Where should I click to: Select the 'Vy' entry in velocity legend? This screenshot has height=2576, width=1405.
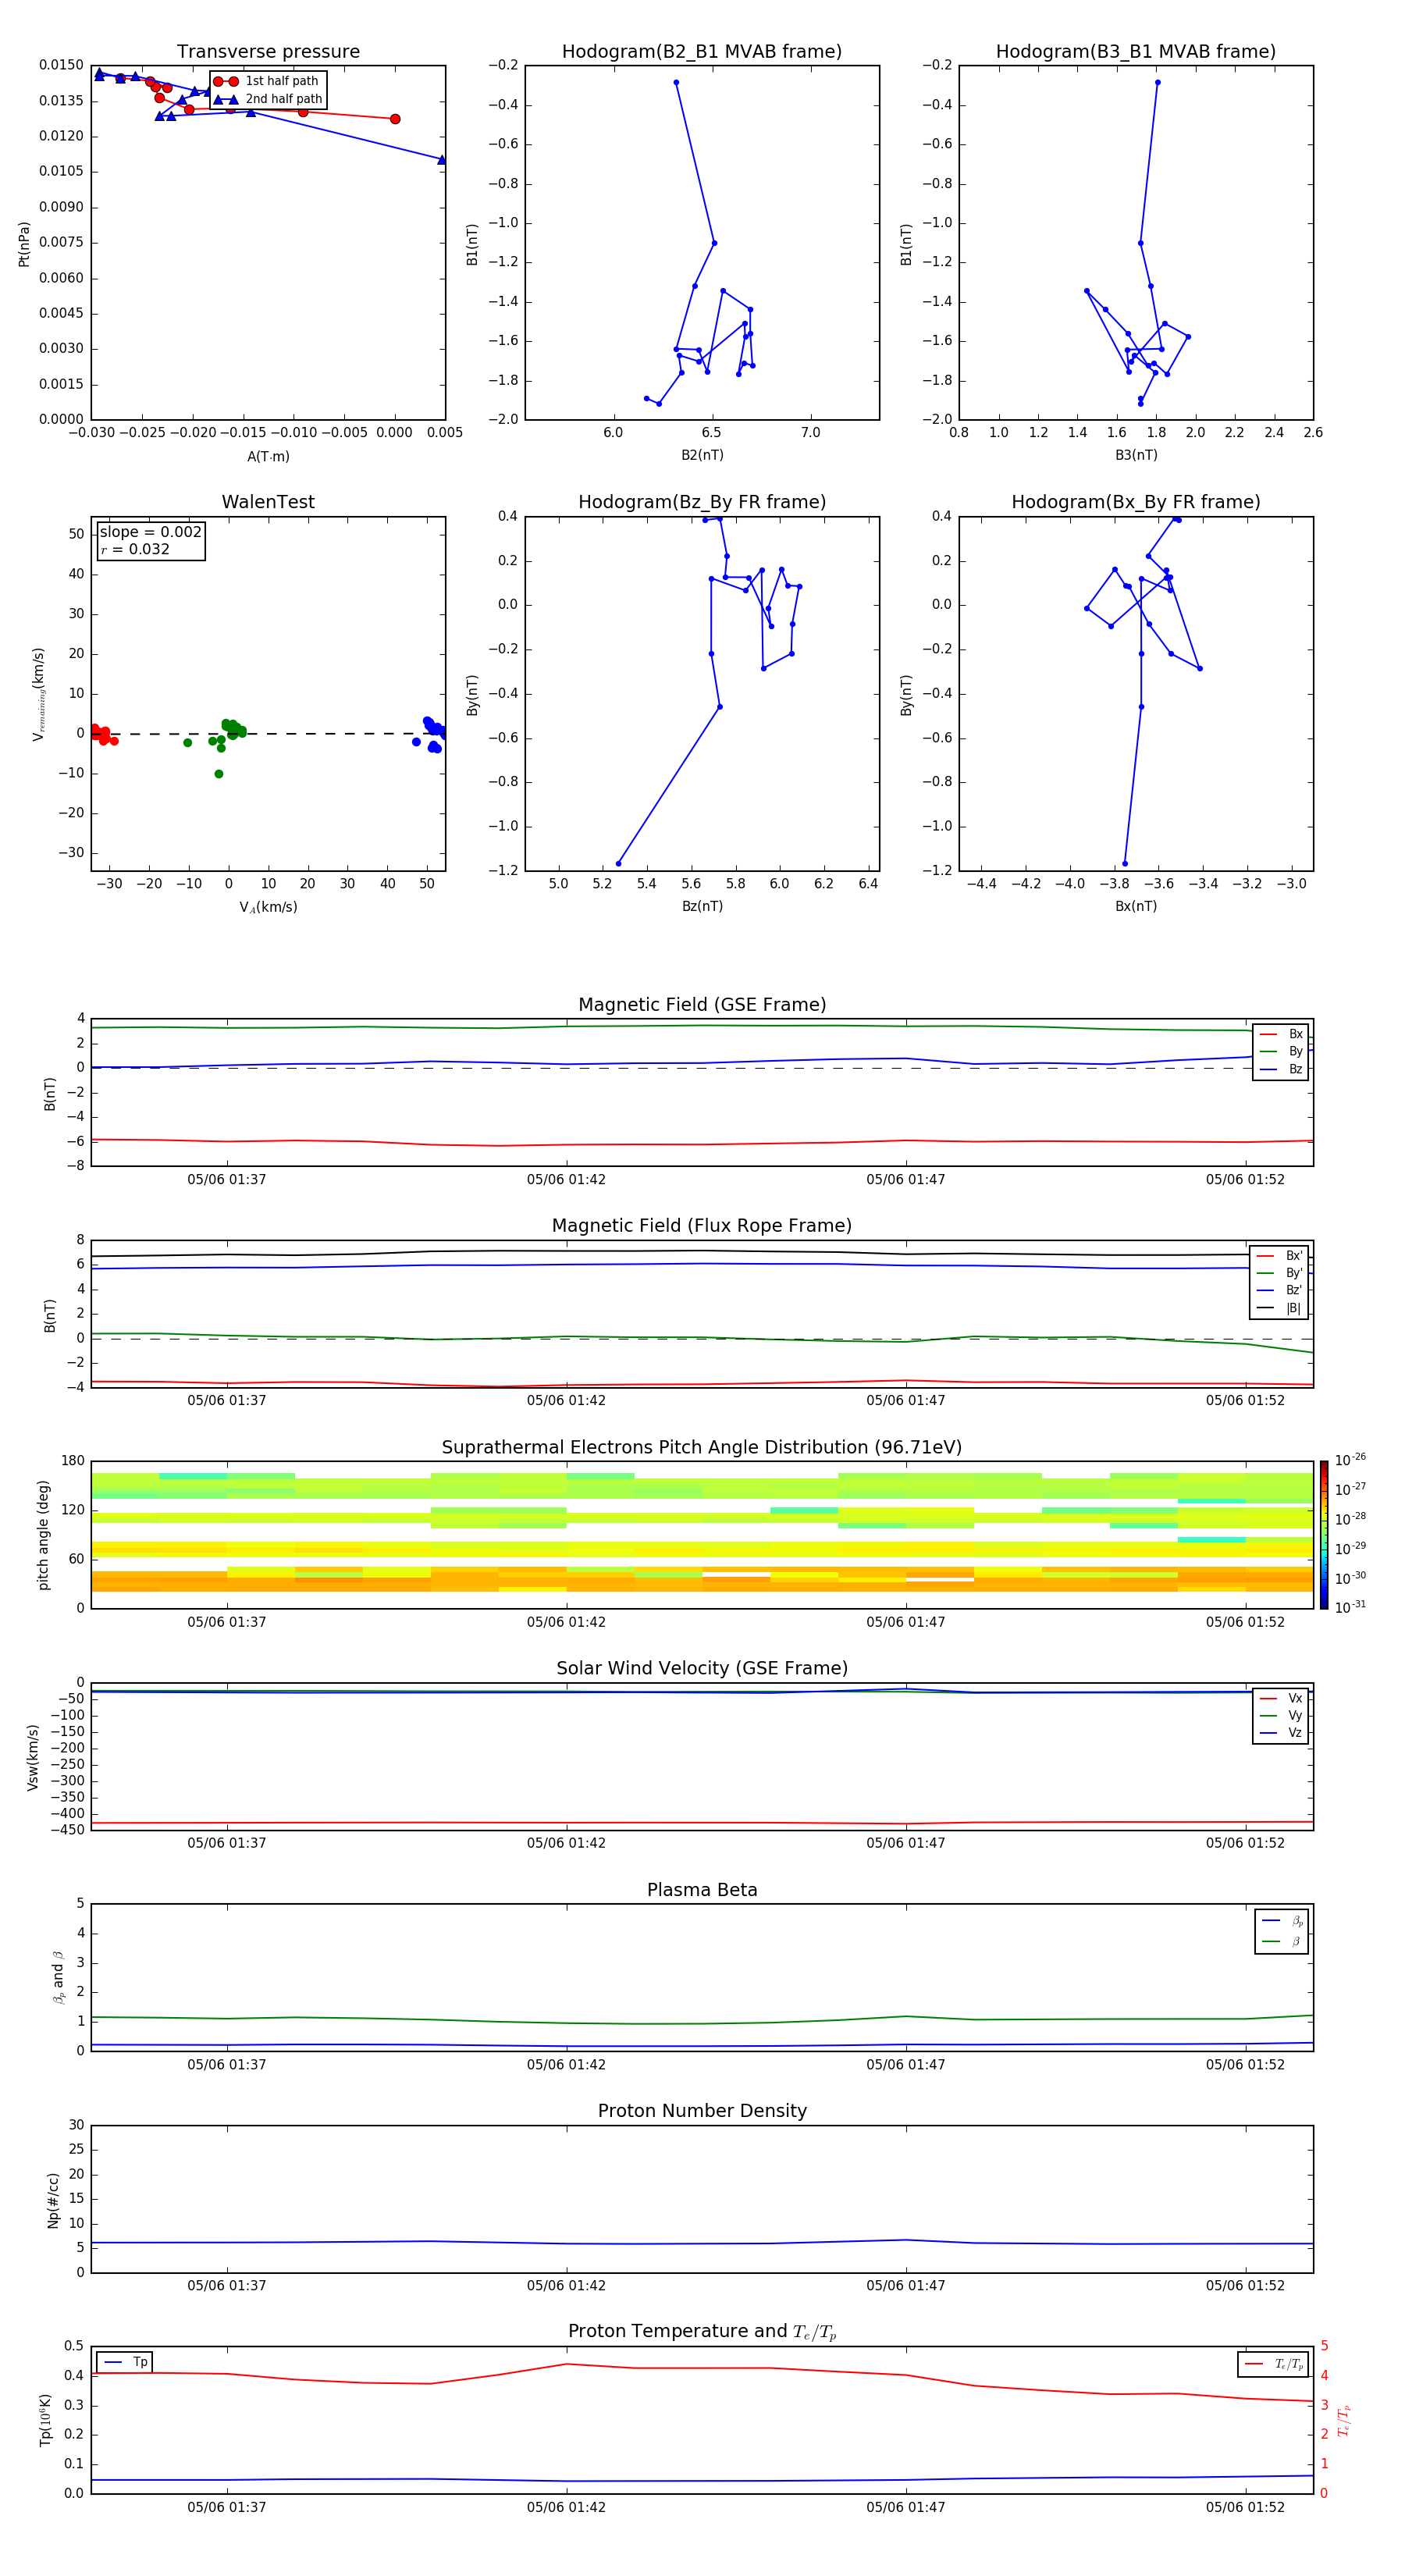[x=1281, y=1715]
